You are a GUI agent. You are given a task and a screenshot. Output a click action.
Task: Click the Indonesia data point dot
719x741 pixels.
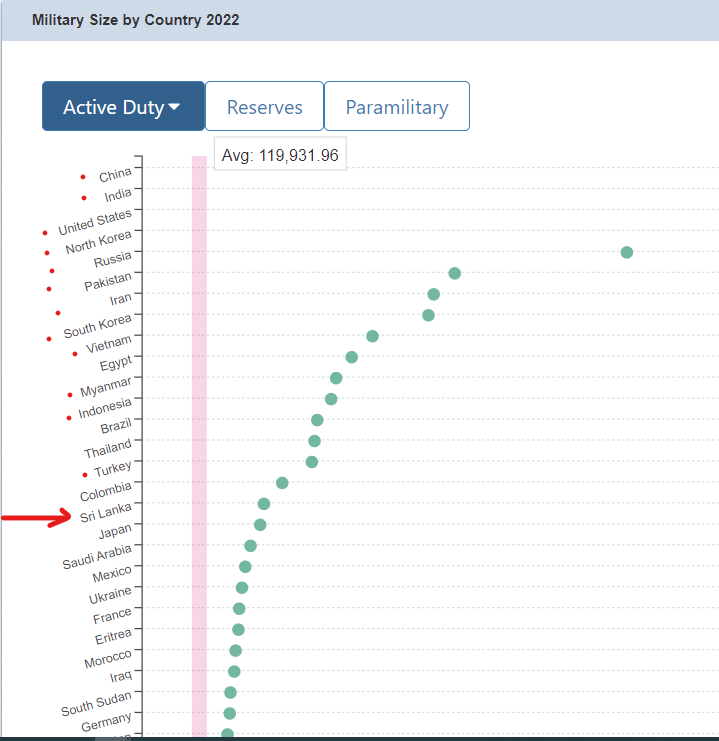click(x=331, y=399)
